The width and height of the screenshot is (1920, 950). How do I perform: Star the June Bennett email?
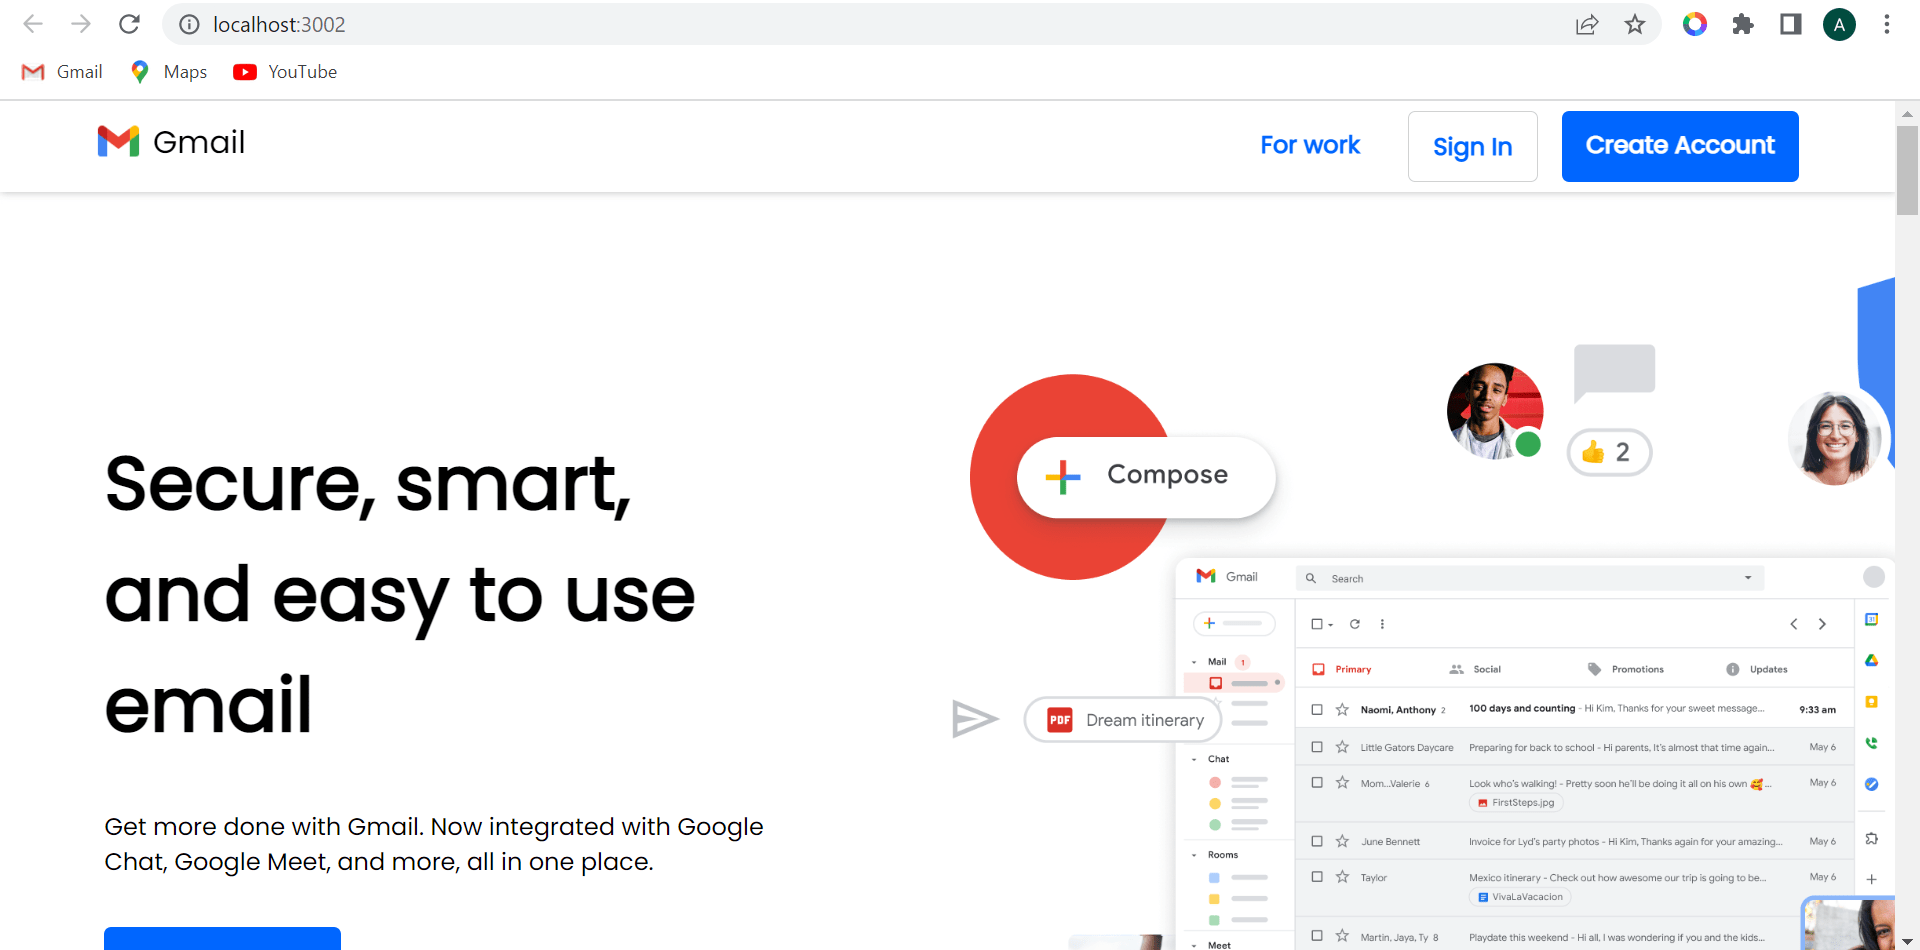tap(1342, 841)
